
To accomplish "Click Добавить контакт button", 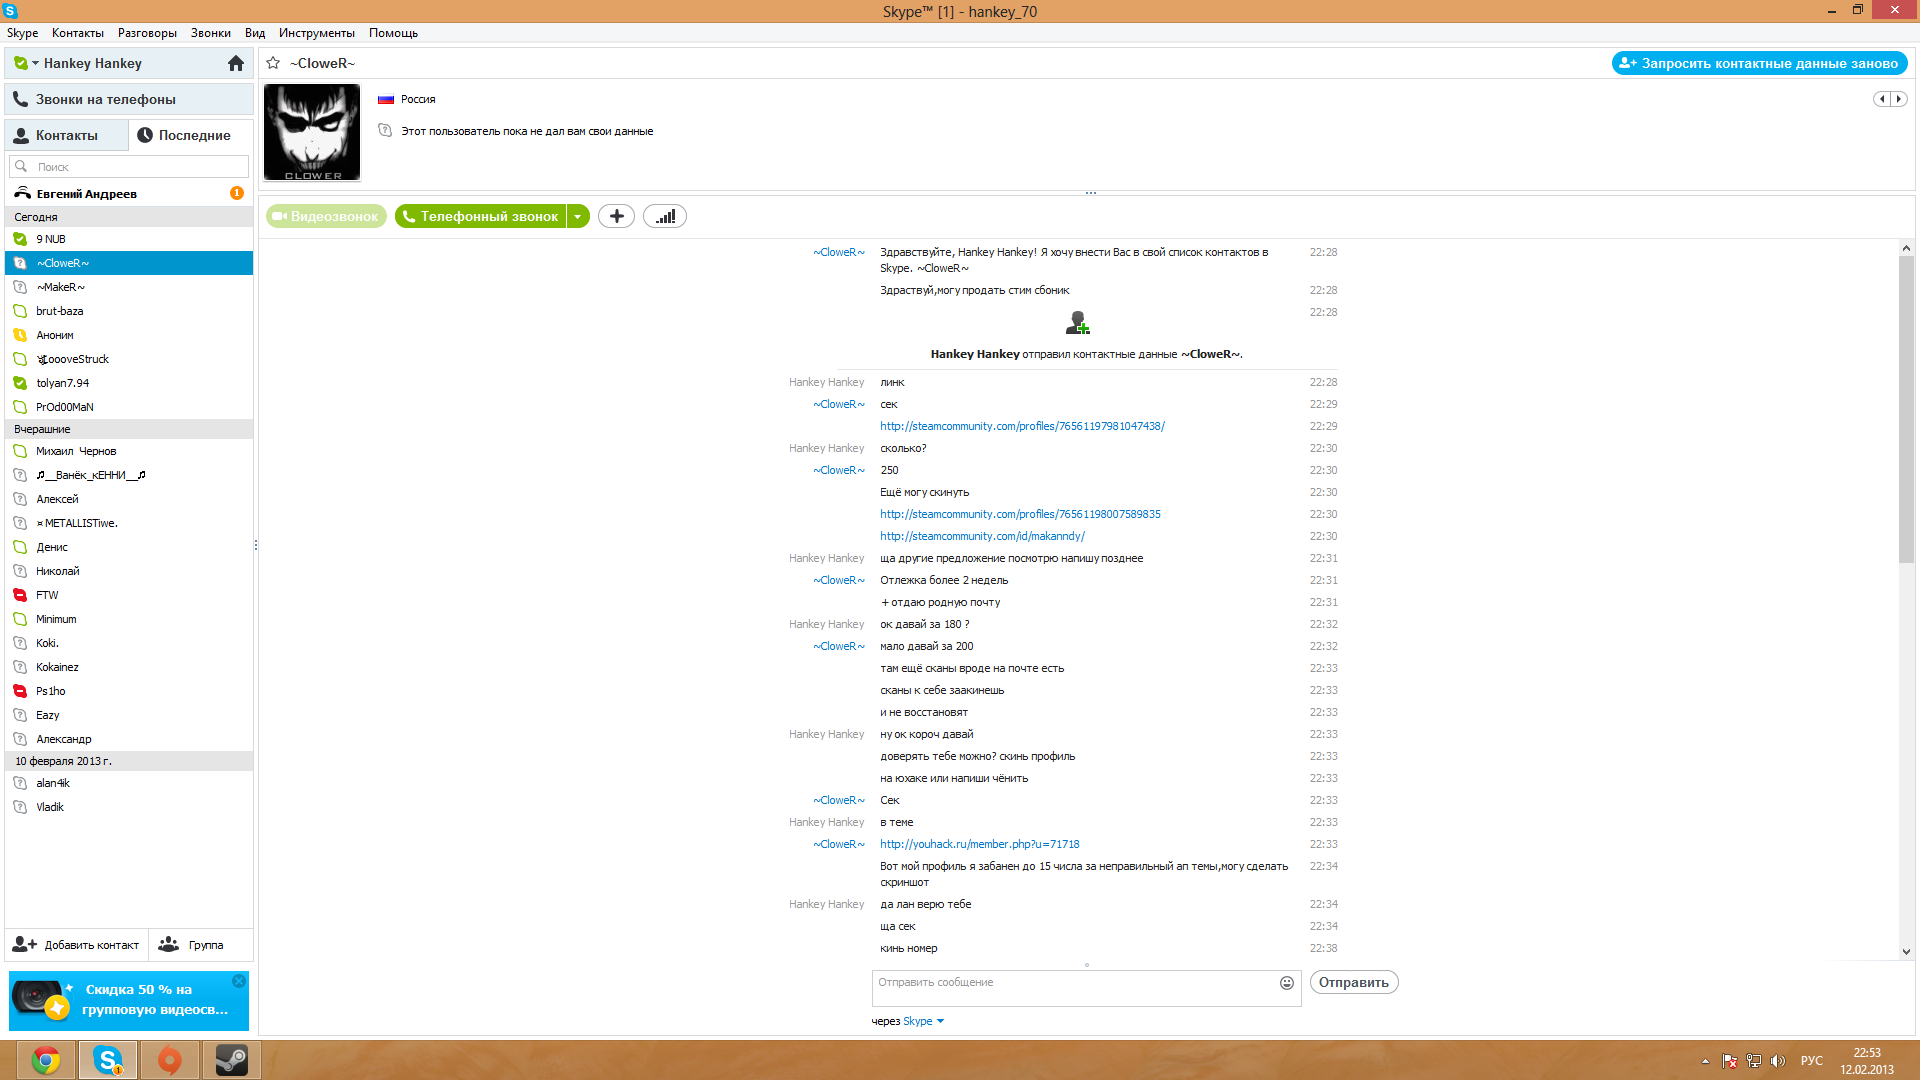I will point(77,945).
